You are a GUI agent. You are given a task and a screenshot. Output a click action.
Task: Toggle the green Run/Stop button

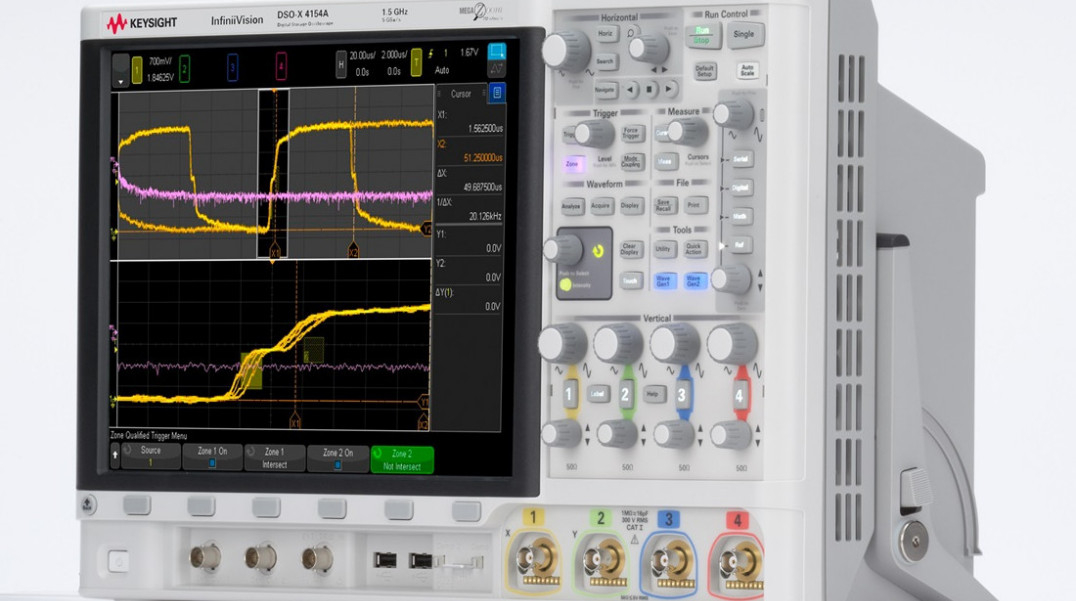tap(703, 35)
